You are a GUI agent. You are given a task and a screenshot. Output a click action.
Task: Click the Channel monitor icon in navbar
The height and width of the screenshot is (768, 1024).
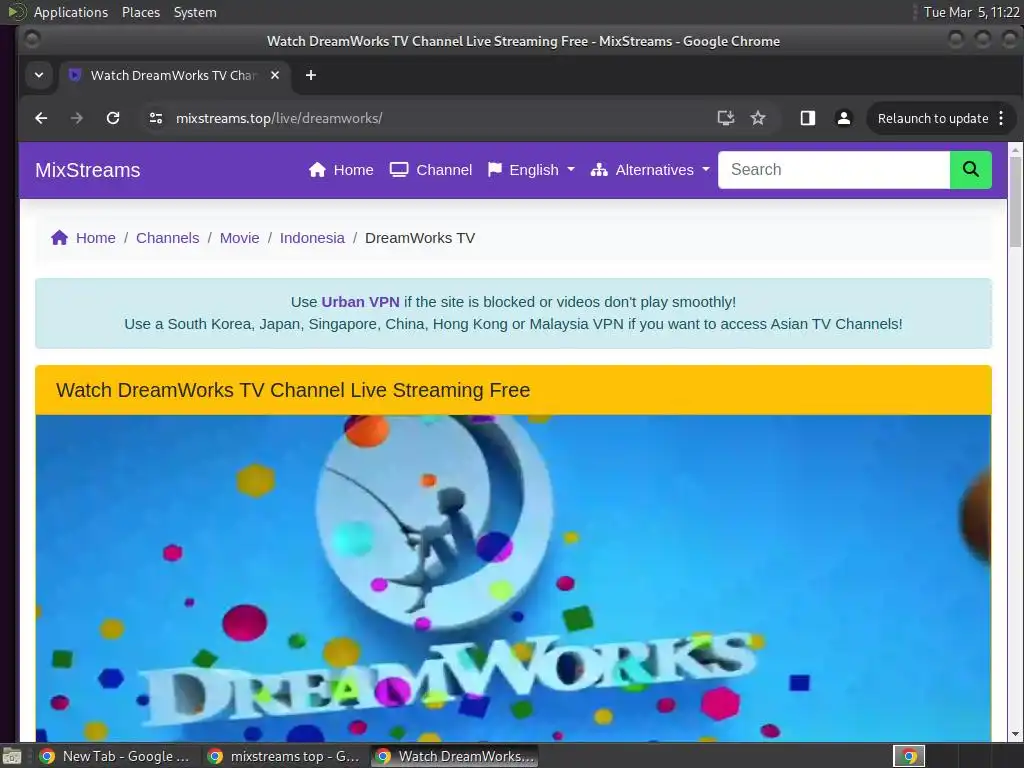tap(399, 170)
